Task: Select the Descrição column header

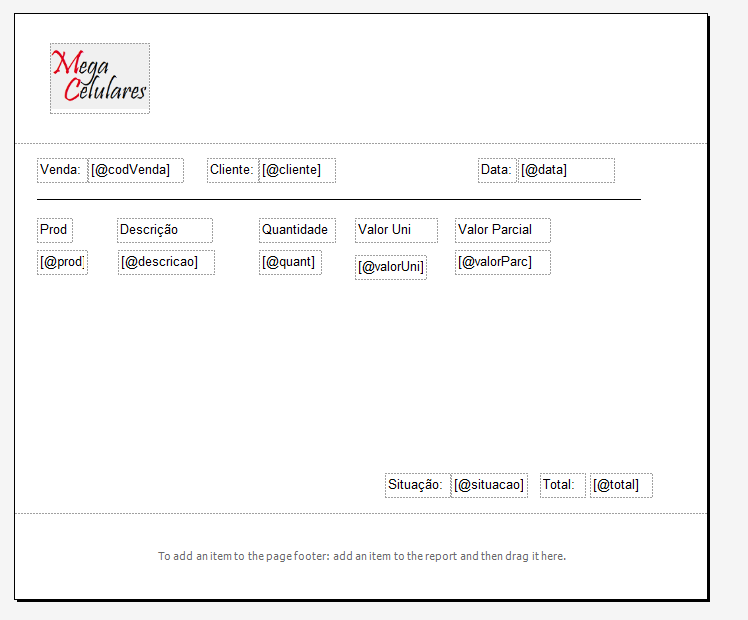Action: [x=165, y=230]
